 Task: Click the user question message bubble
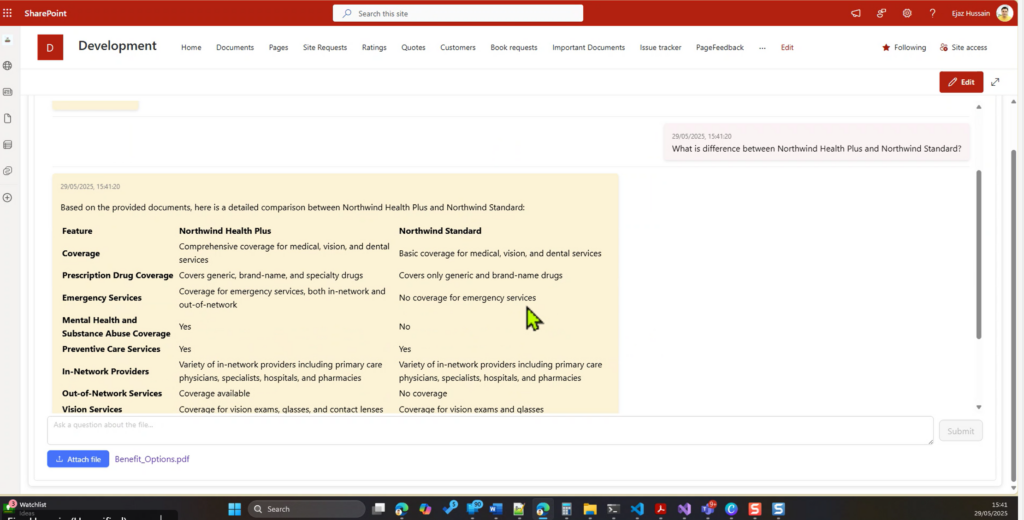pyautogui.click(x=816, y=142)
